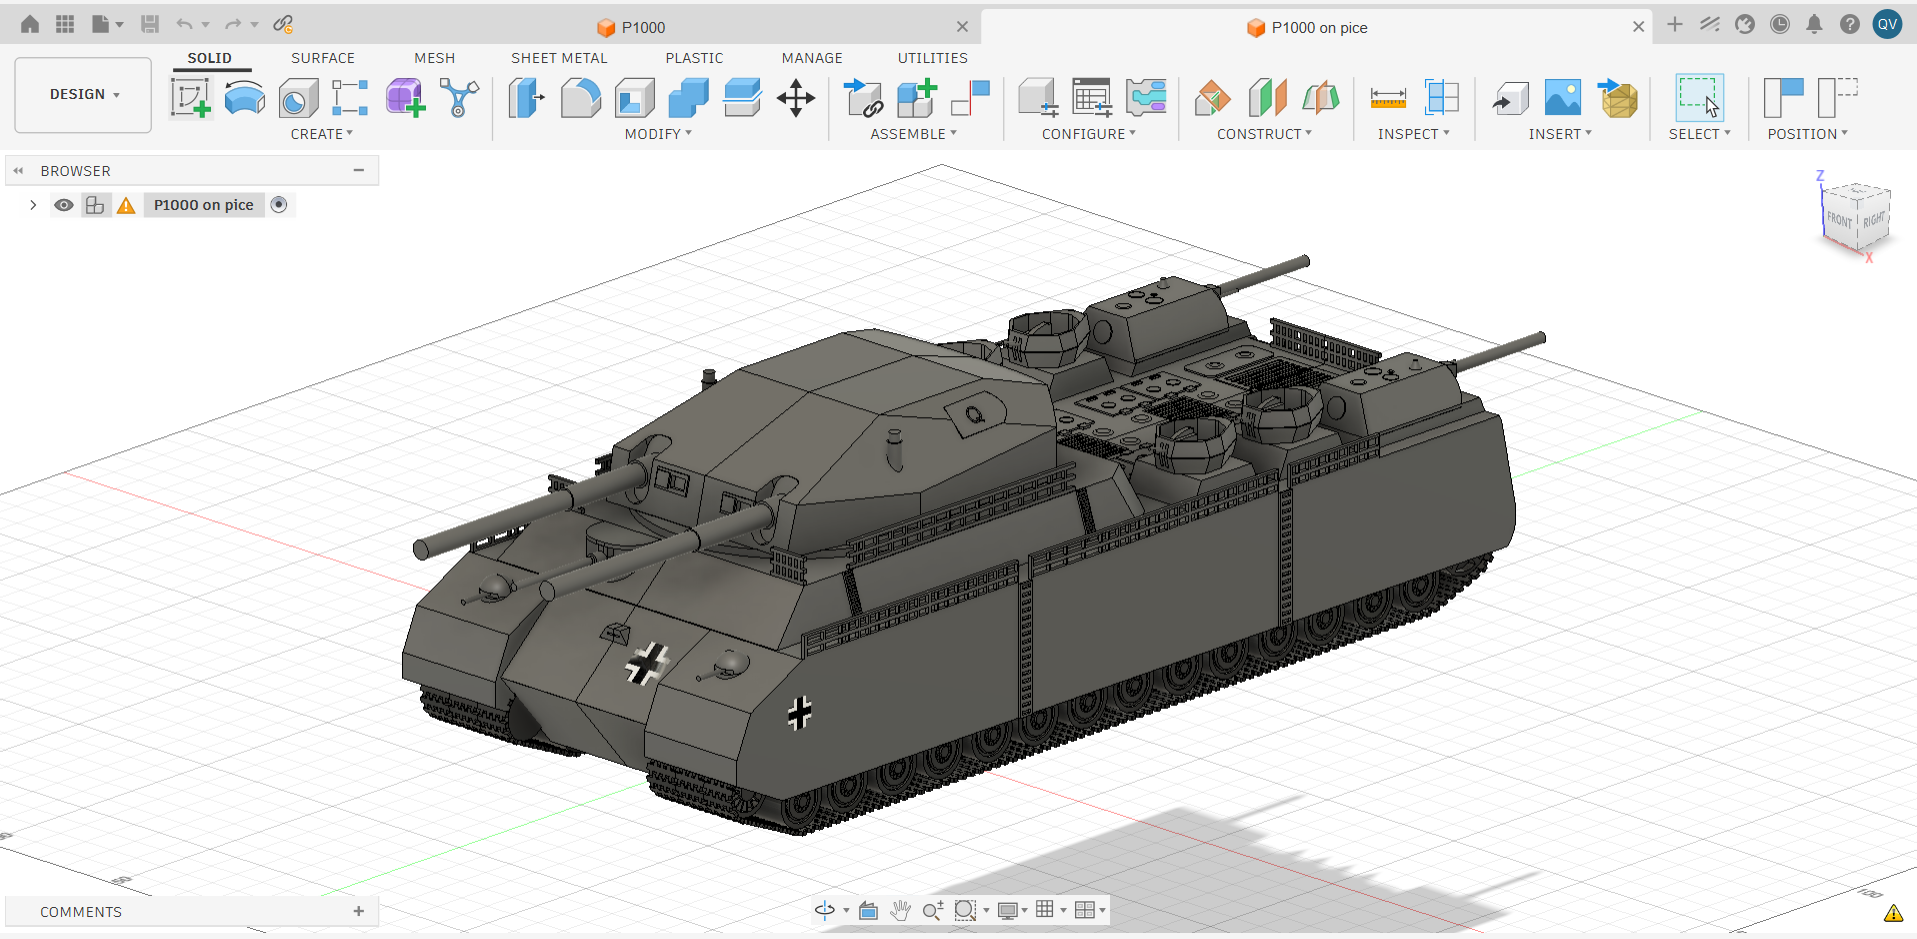Image resolution: width=1917 pixels, height=939 pixels.
Task: Click the Combine tool icon
Action: [688, 98]
